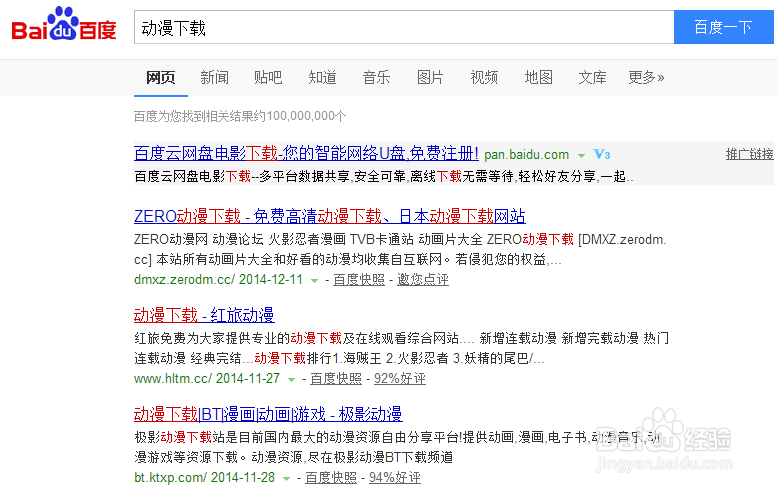Expand the dropdown arrow beside pan.baidu.com
Viewport: 777px width, 491px height.
tap(581, 156)
